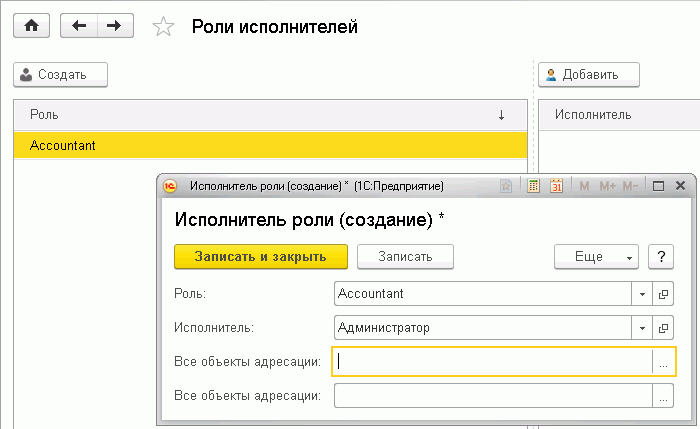This screenshot has height=429, width=700.
Task: Click the Добавить button
Action: click(588, 74)
